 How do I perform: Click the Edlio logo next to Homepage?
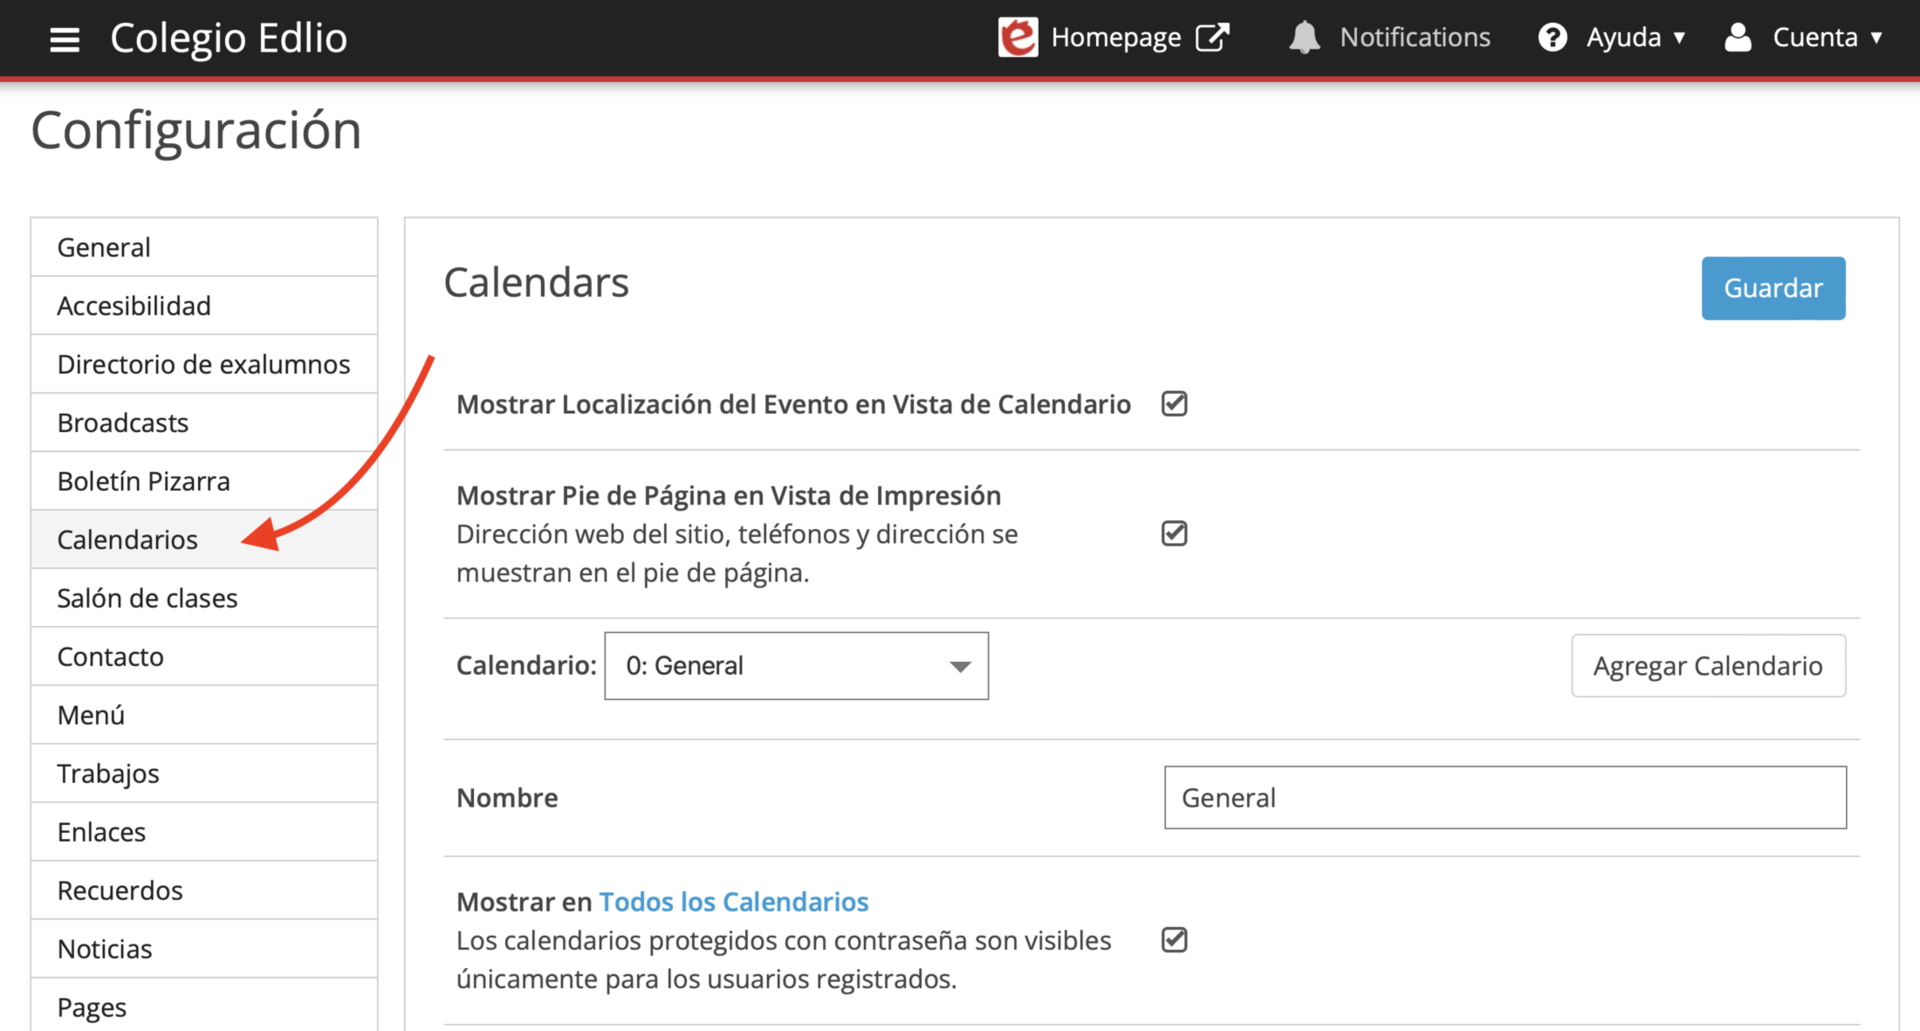click(1018, 38)
